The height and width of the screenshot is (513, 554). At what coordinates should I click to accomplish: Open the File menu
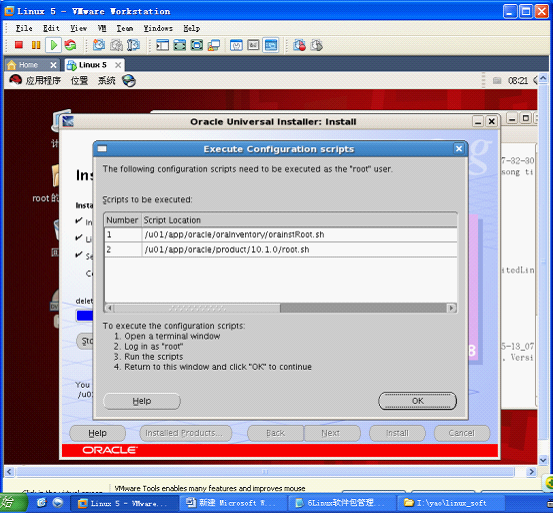[24, 28]
